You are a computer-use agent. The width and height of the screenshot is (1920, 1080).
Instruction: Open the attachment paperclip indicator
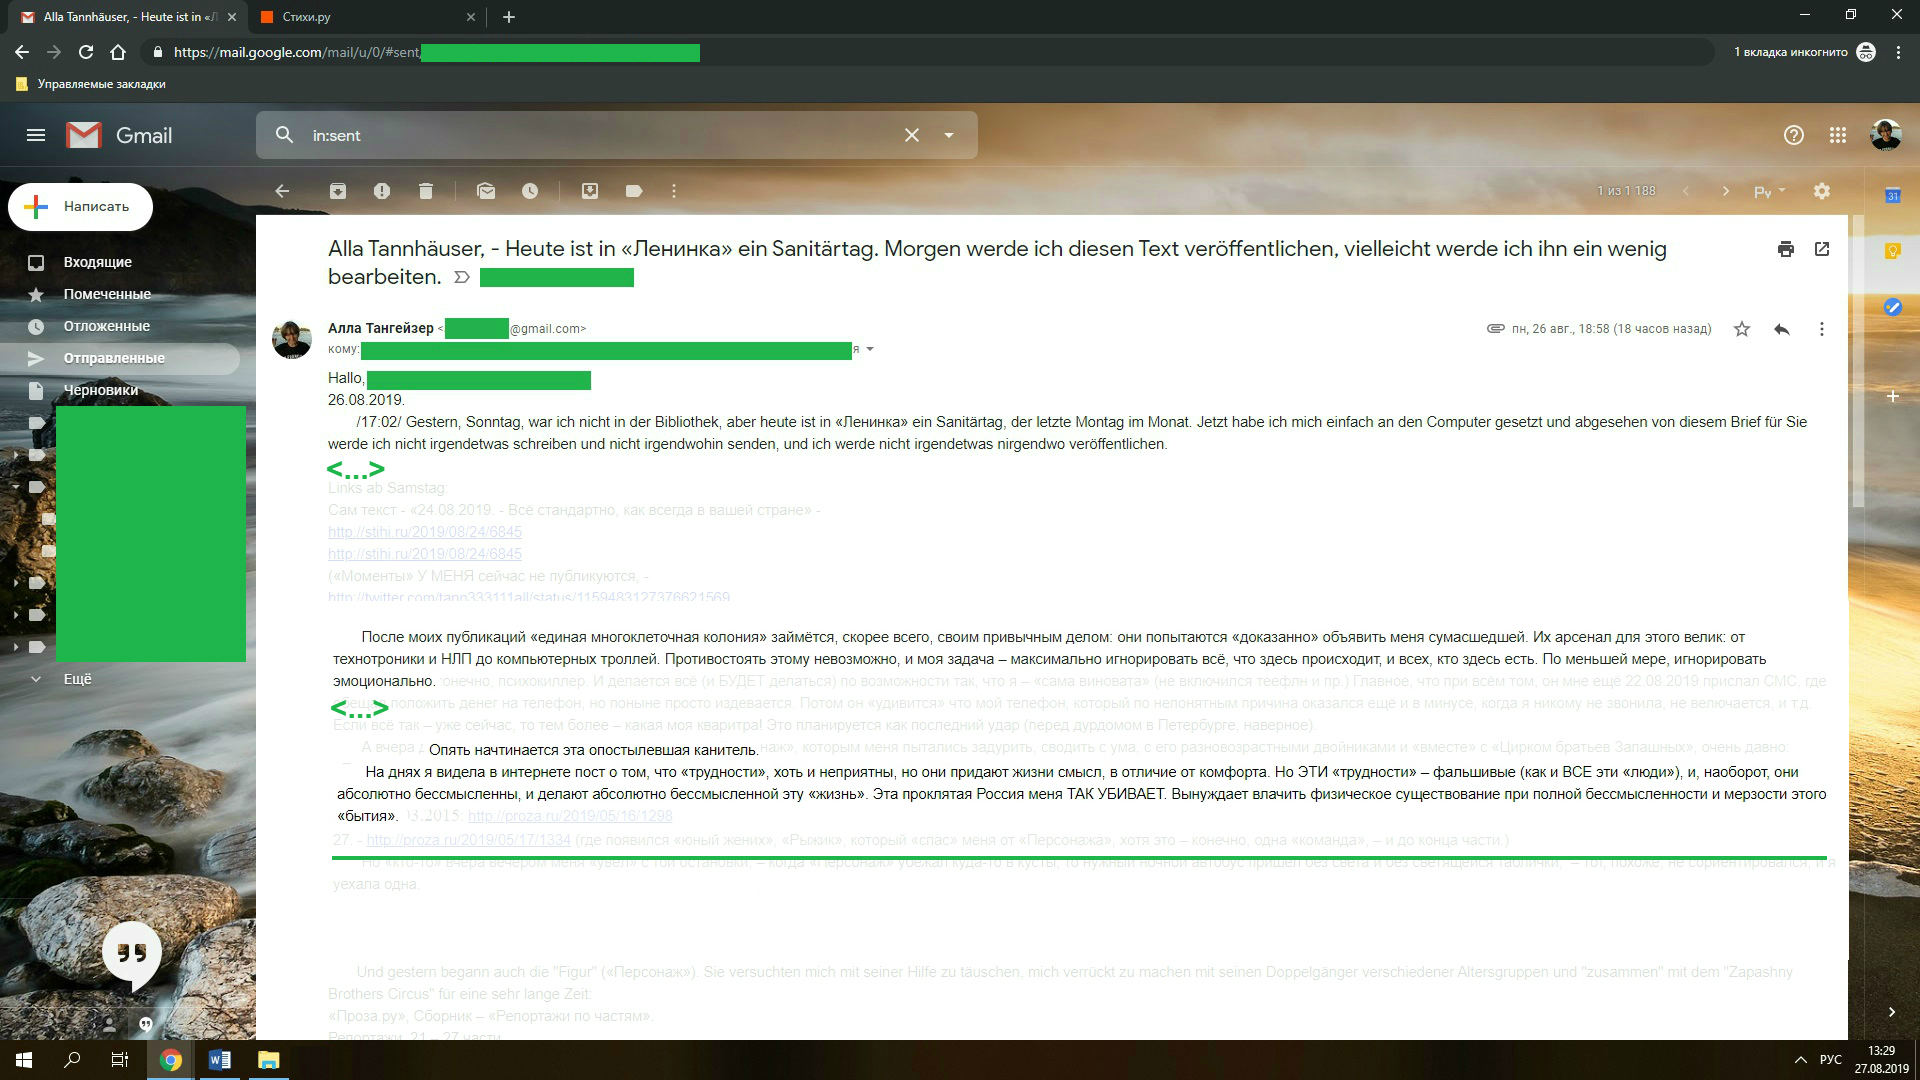1495,329
